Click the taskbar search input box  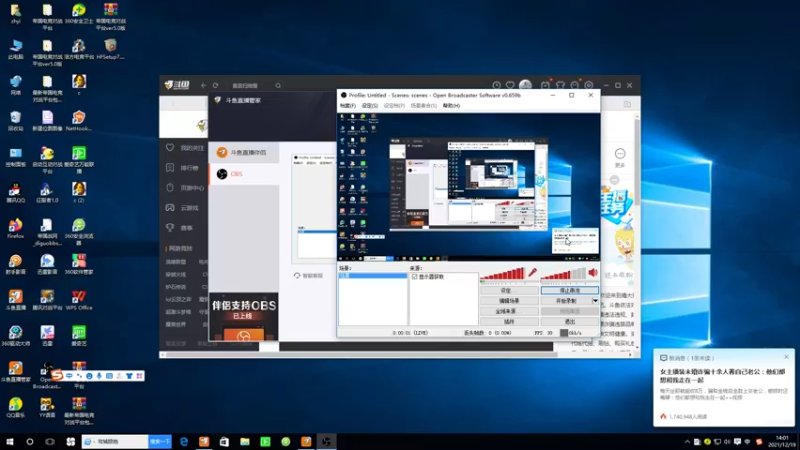click(x=115, y=441)
